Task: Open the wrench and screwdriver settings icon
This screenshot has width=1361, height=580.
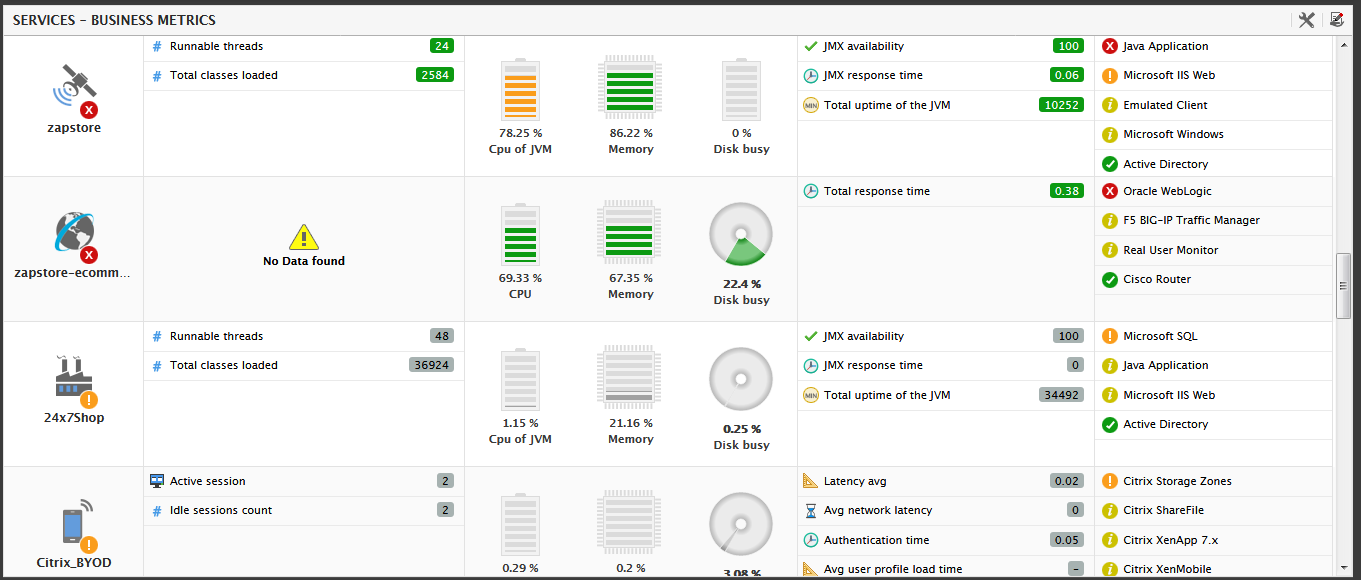Action: (1306, 20)
